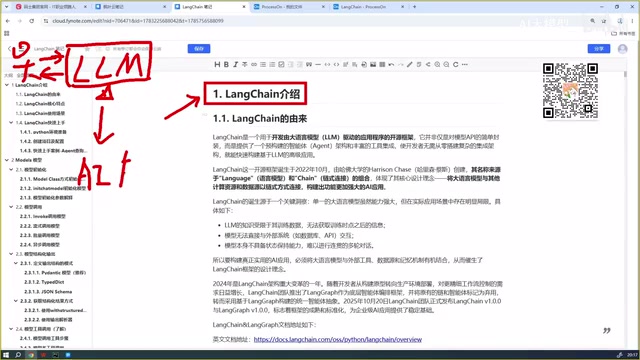
Task: Select outline item '2.2.1. invoke…'
Action: click(42, 216)
